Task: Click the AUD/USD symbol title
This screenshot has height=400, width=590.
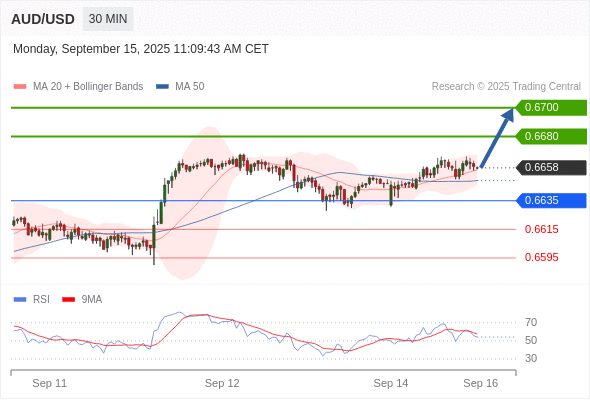Action: [43, 19]
